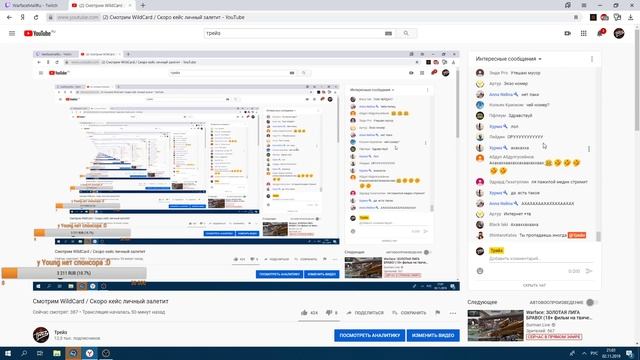Open the Windows Start menu
The image size is (640, 360).
click(8, 353)
